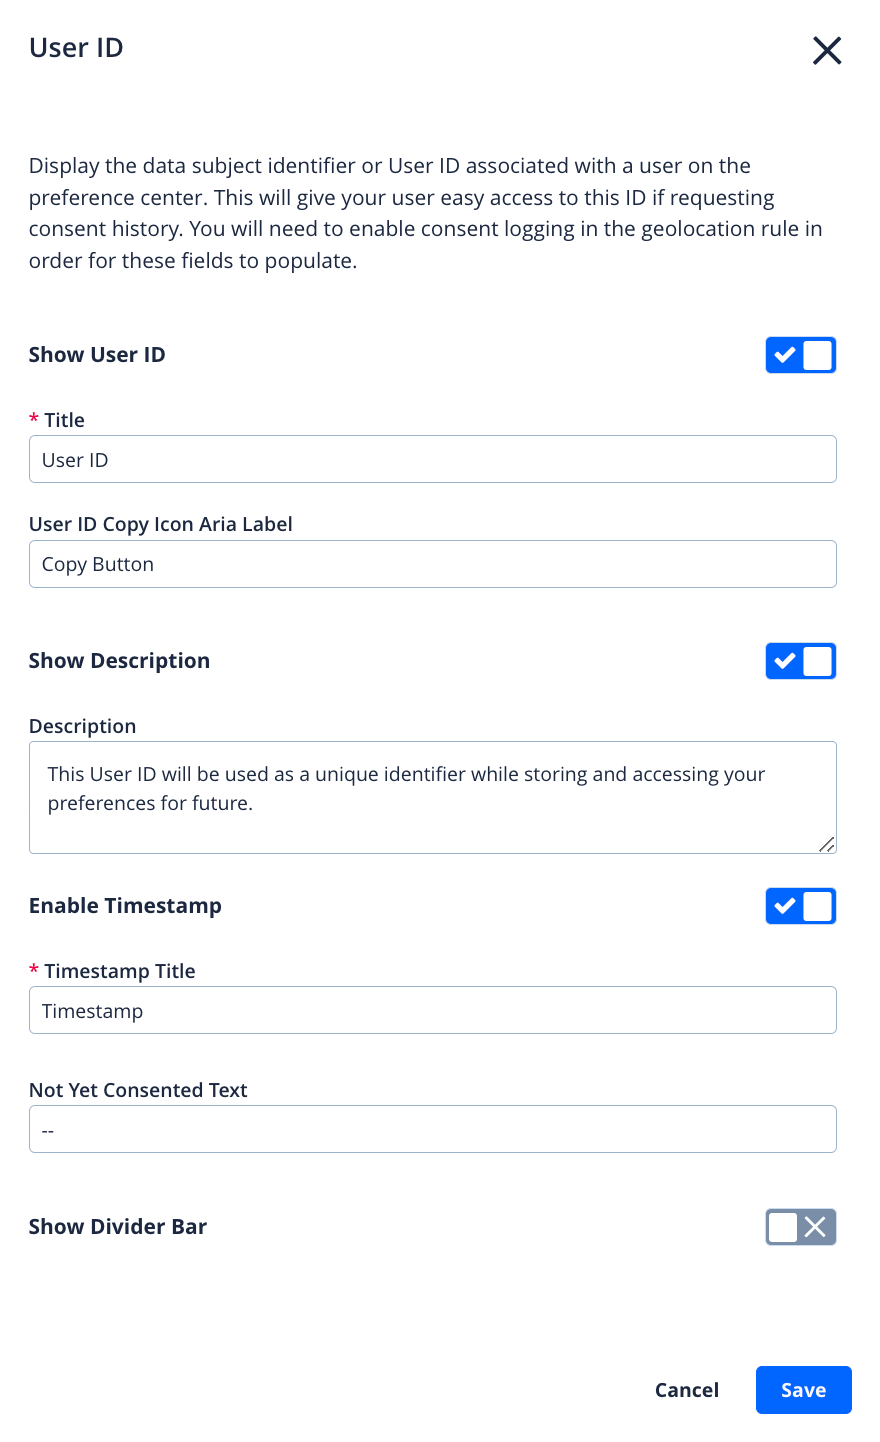
Task: Click the Show Description label text
Action: pos(119,661)
